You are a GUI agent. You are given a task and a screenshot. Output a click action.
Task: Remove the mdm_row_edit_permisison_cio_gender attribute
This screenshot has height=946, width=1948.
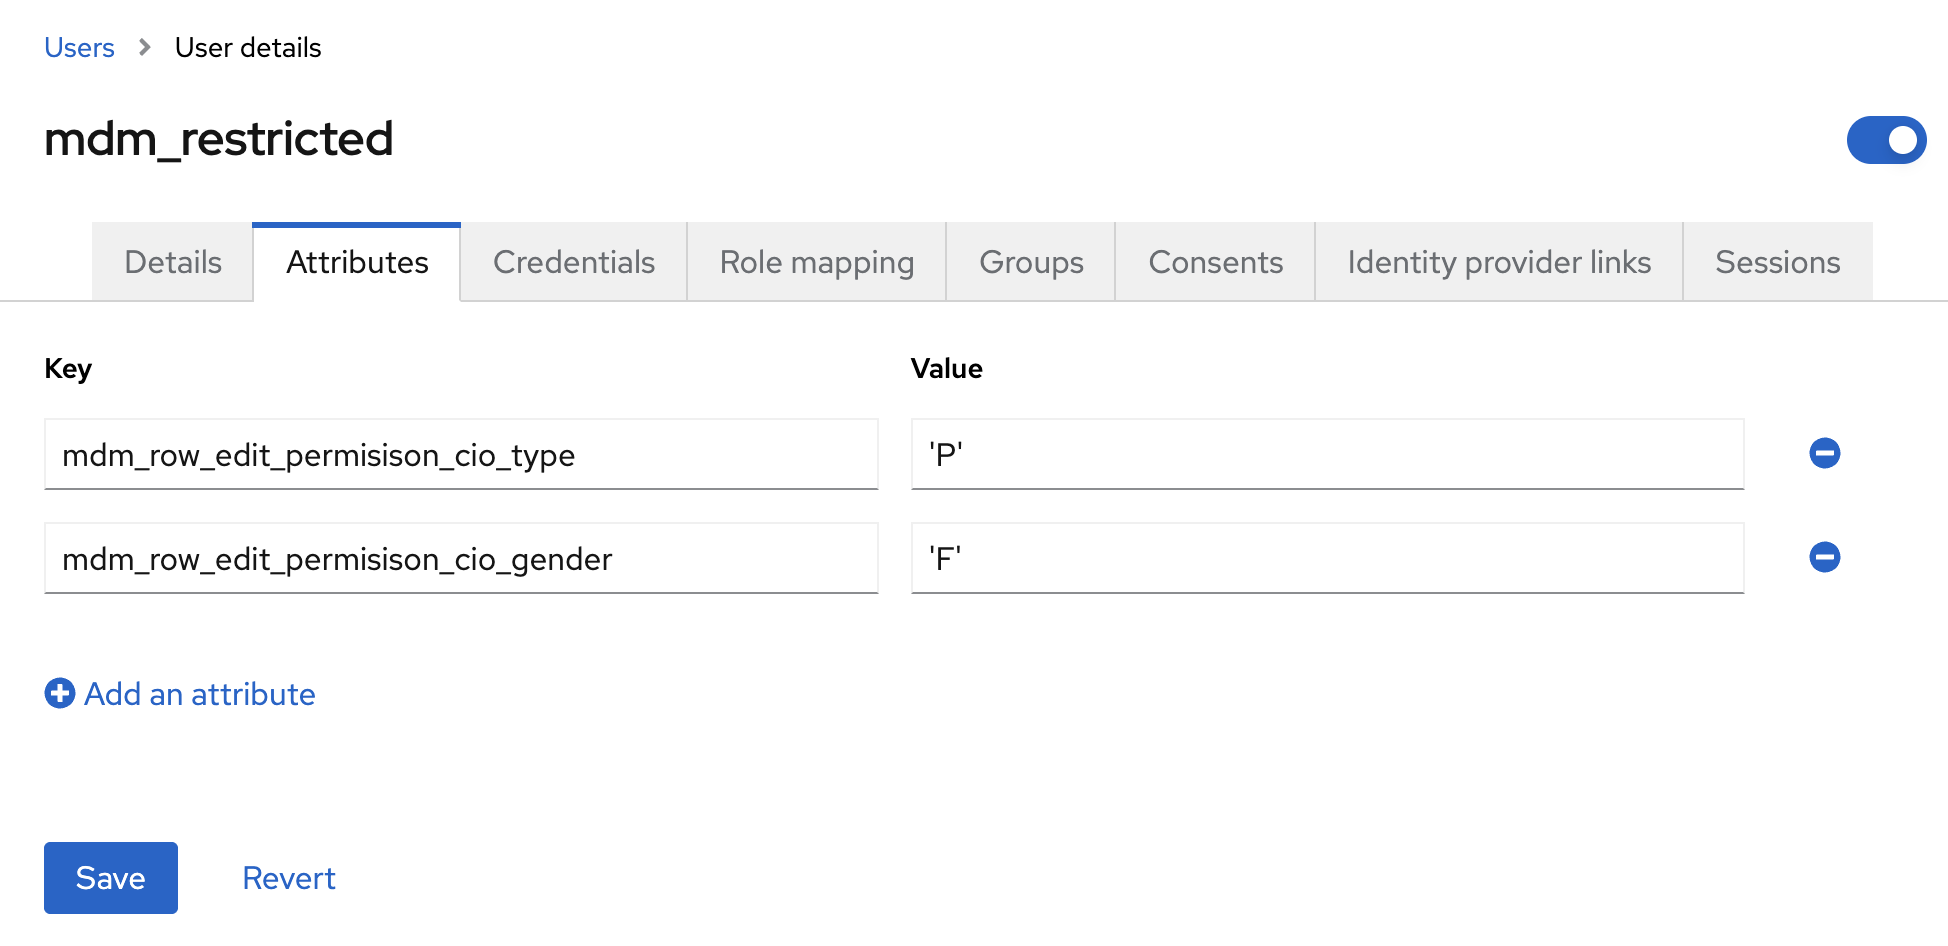click(x=1825, y=558)
